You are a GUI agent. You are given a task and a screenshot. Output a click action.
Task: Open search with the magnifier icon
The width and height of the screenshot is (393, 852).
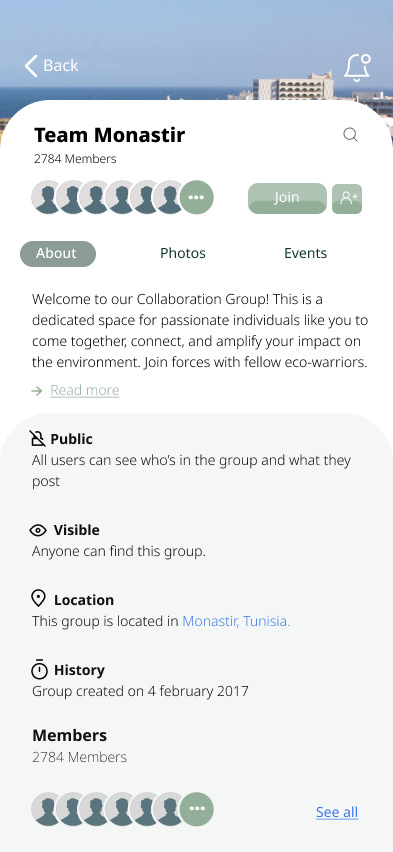pyautogui.click(x=351, y=134)
